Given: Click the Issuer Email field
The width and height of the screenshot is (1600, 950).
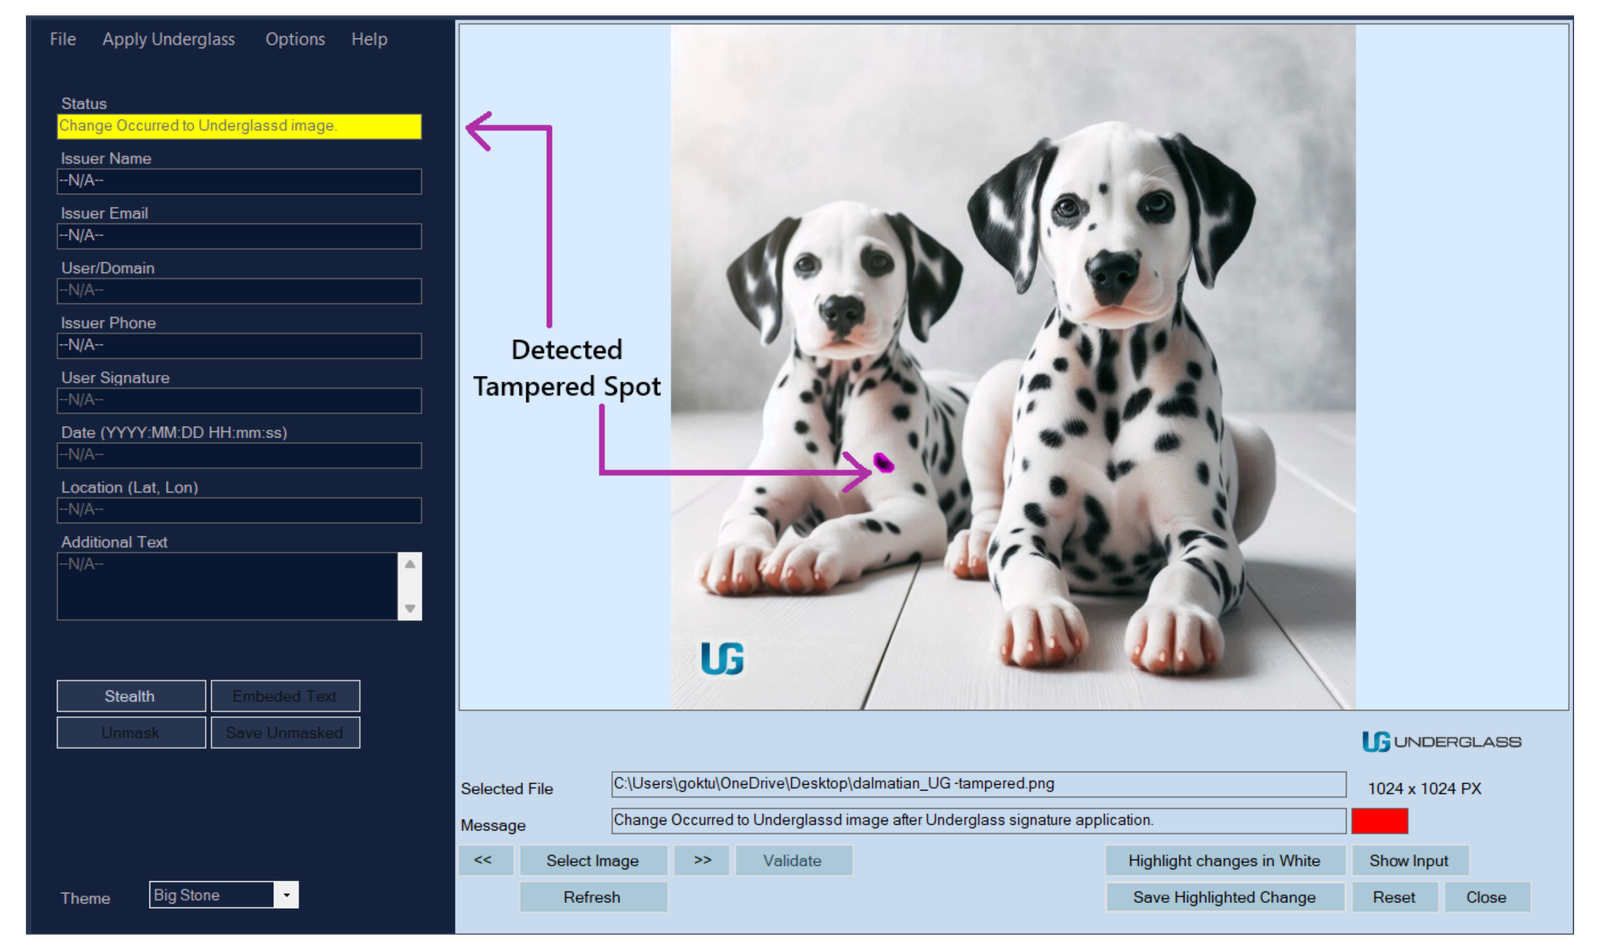Looking at the screenshot, I should pyautogui.click(x=239, y=236).
